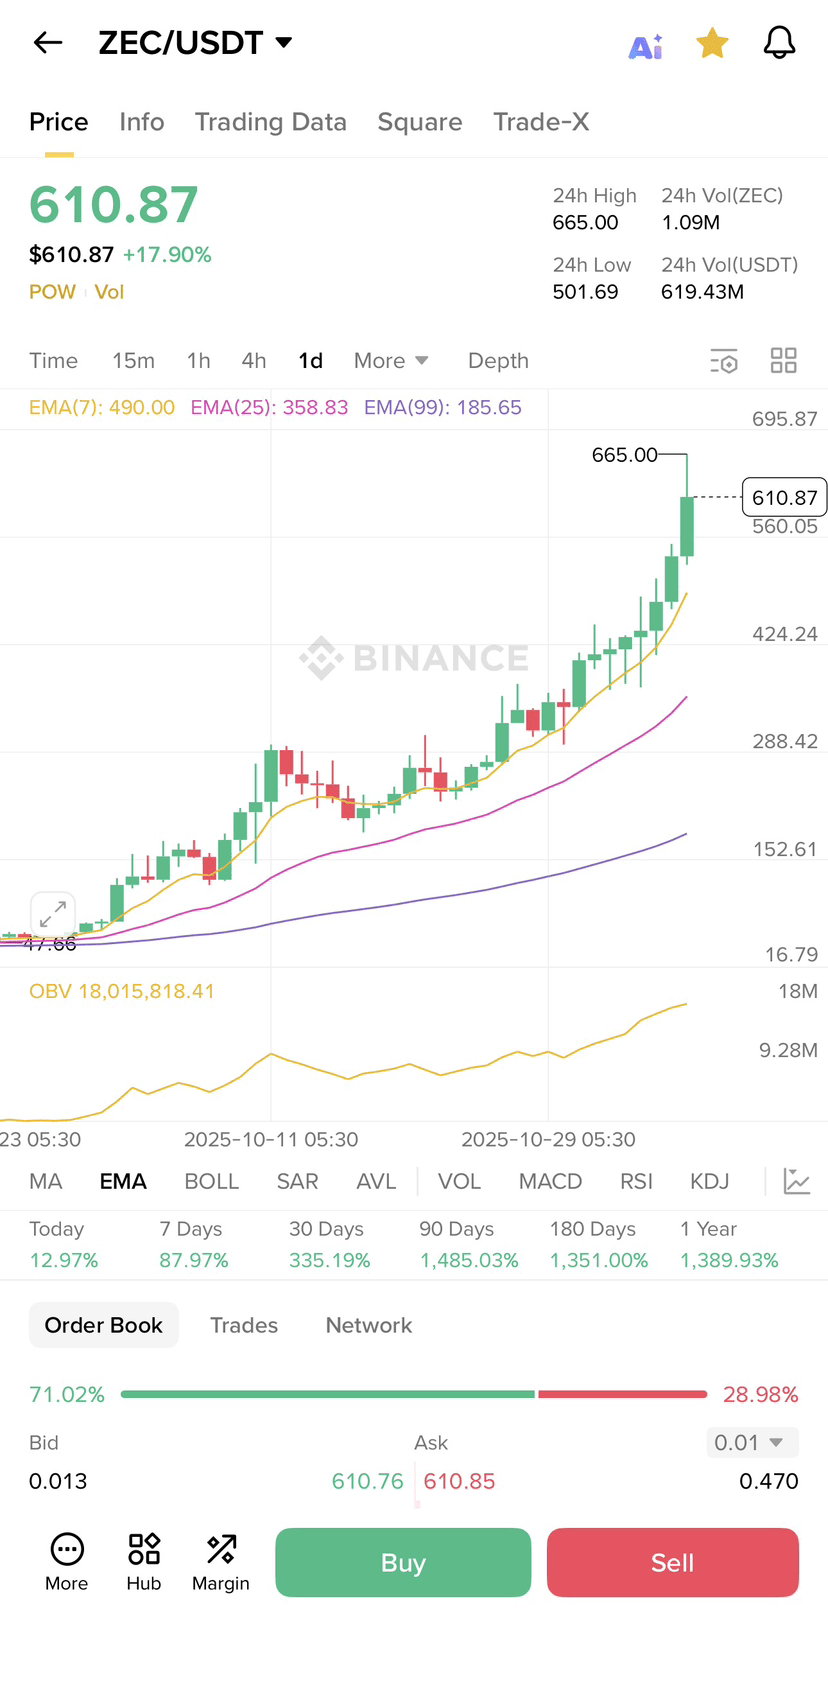Screen dimensions: 828x1682
Task: Toggle the MACD sub-indicator
Action: 550,1181
